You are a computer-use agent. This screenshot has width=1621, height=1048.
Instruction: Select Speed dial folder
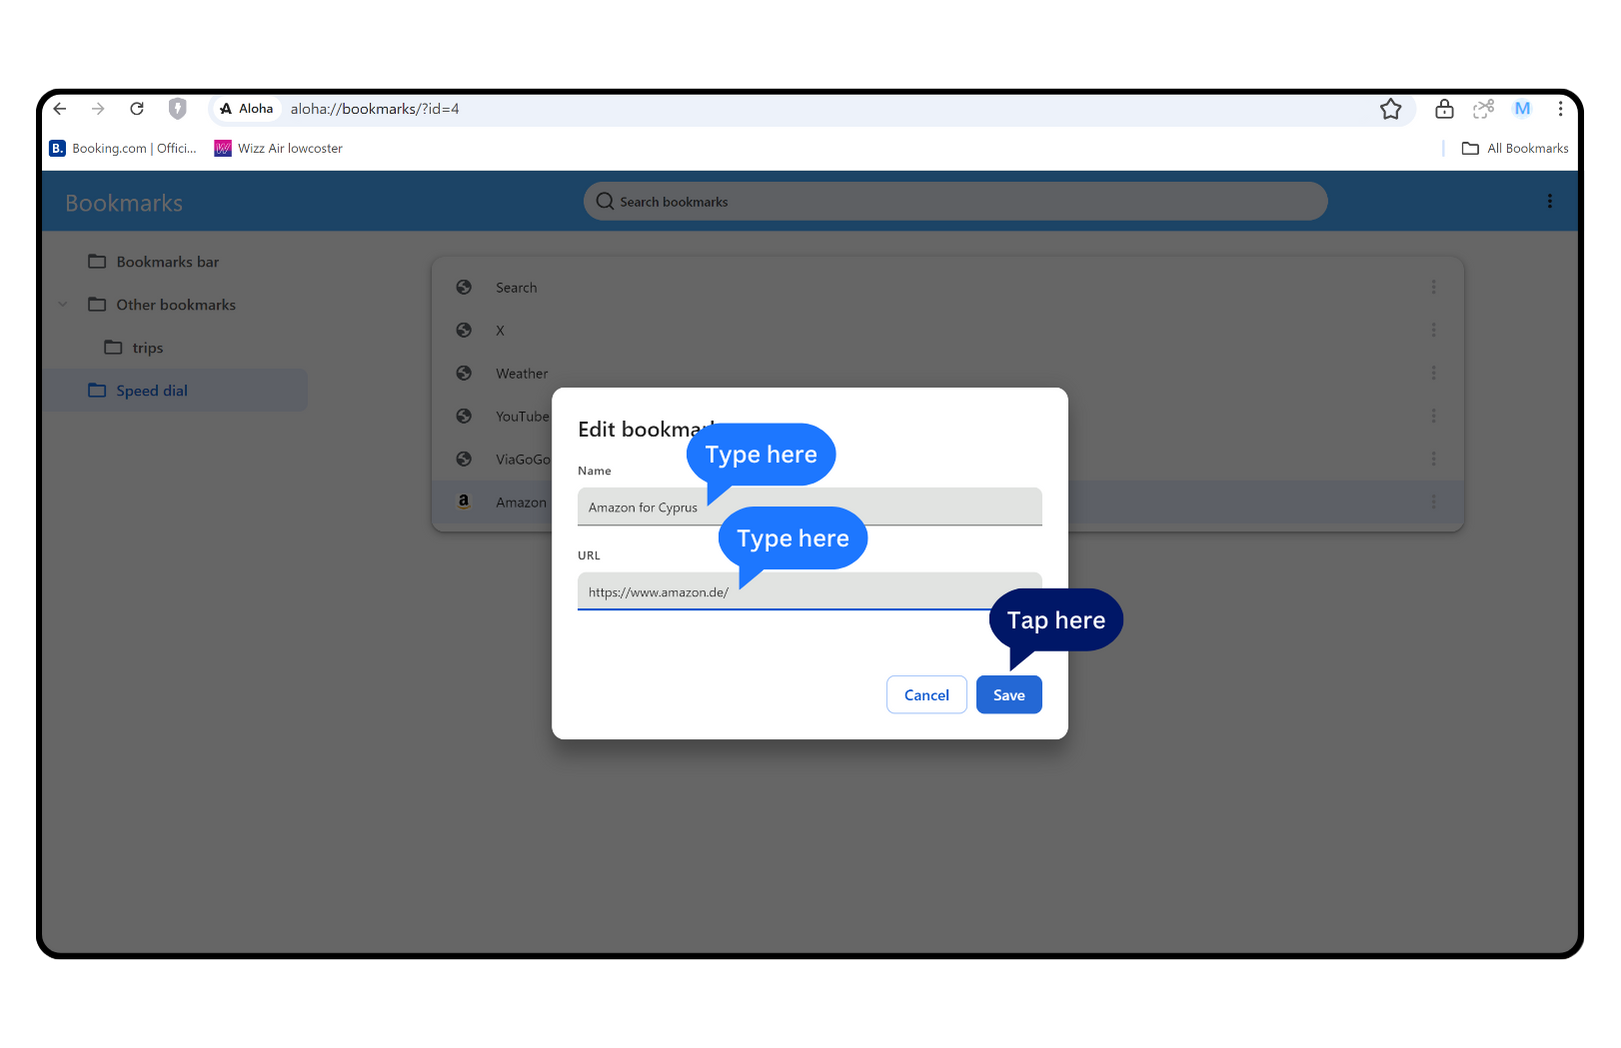point(175,391)
